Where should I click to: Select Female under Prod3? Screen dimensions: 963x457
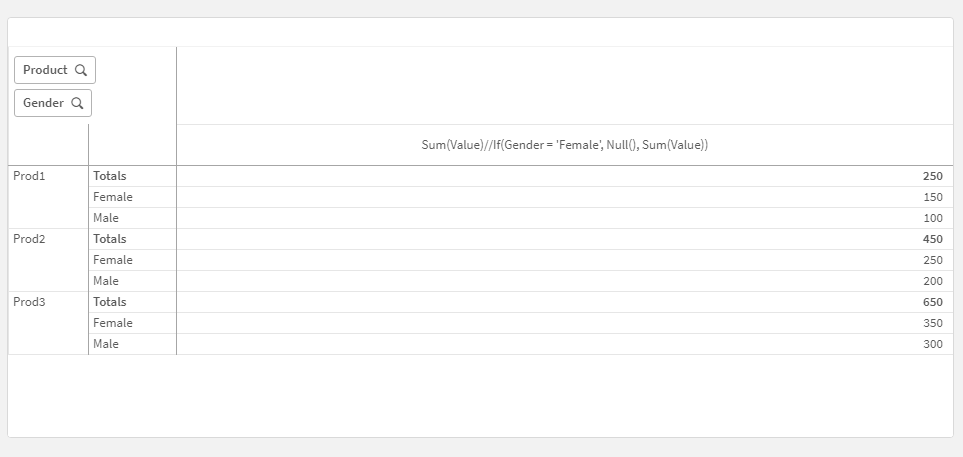[113, 323]
